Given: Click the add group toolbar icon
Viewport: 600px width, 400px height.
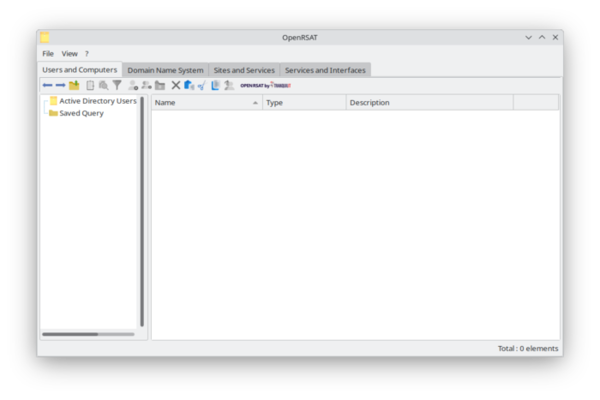Looking at the screenshot, I should pyautogui.click(x=147, y=86).
